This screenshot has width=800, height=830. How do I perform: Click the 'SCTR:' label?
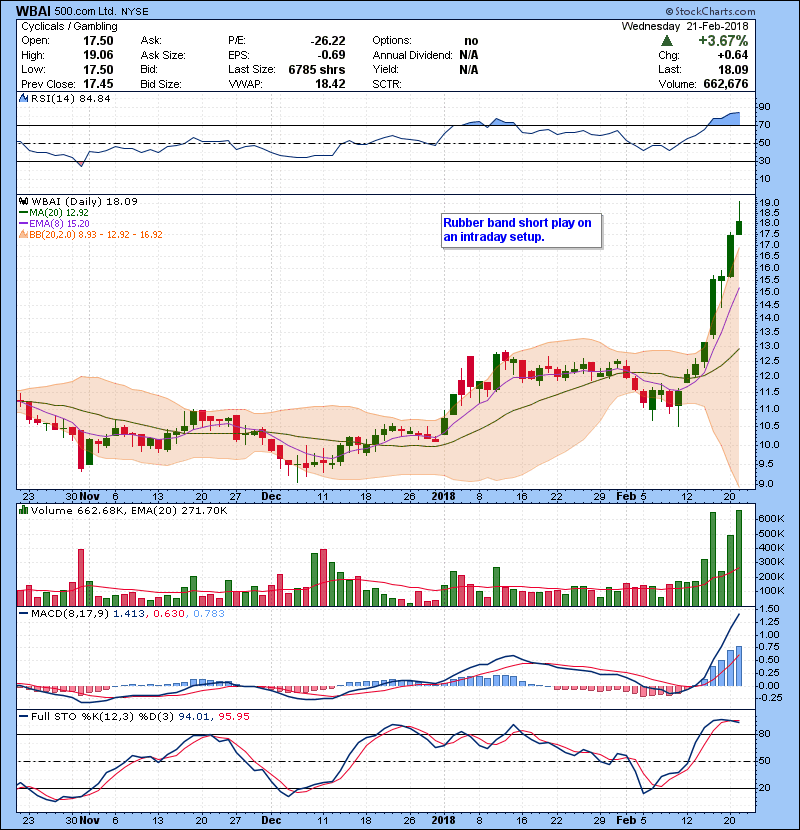(387, 84)
